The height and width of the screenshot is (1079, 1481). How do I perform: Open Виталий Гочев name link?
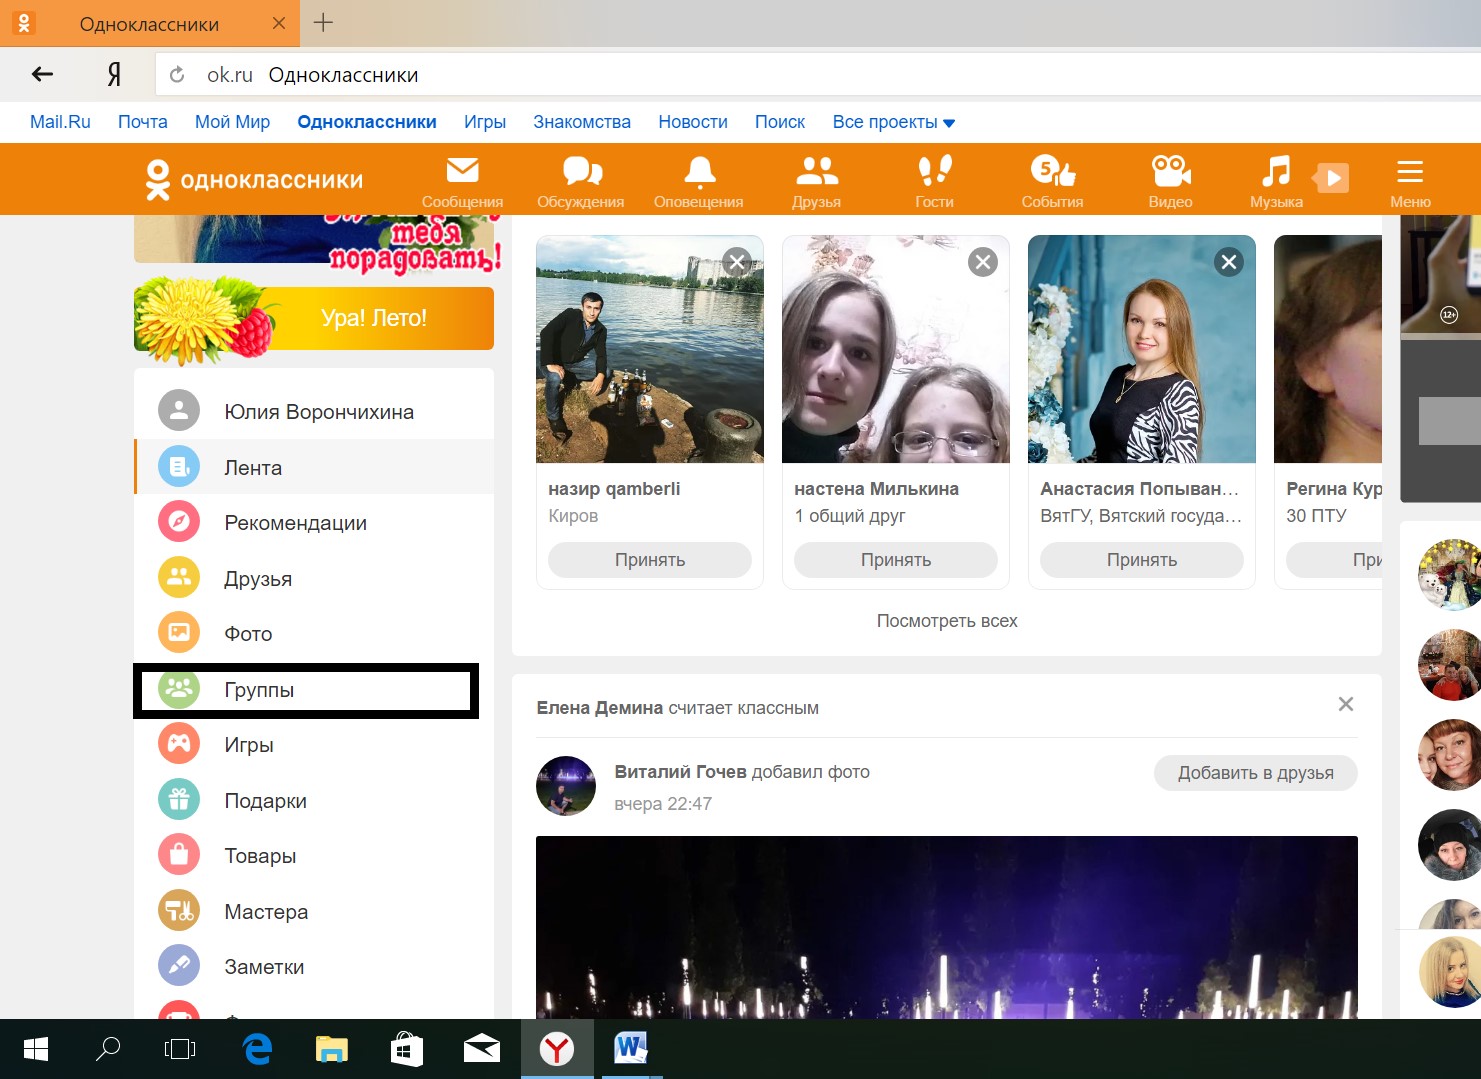681,772
